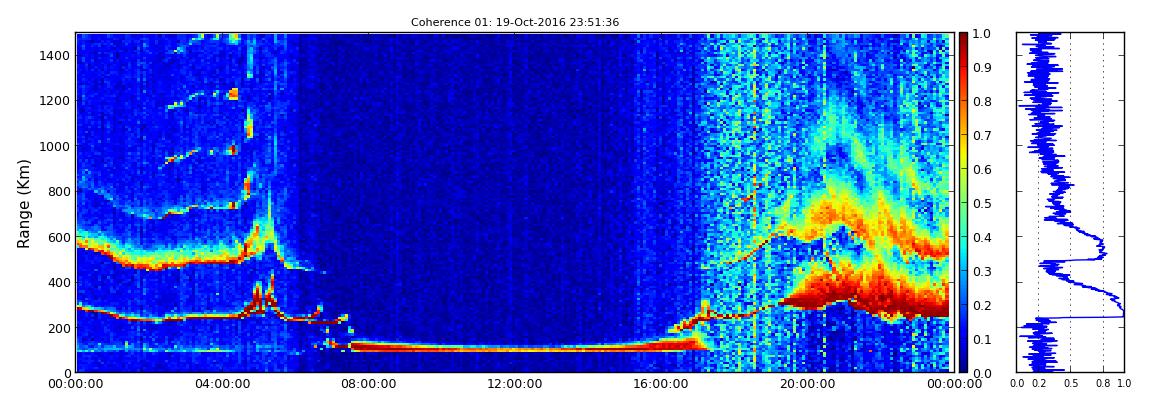Click the plot title 'Coherence 01: 19-Oct-2016 23:51:36'
The image size is (1150, 407).
(x=515, y=23)
